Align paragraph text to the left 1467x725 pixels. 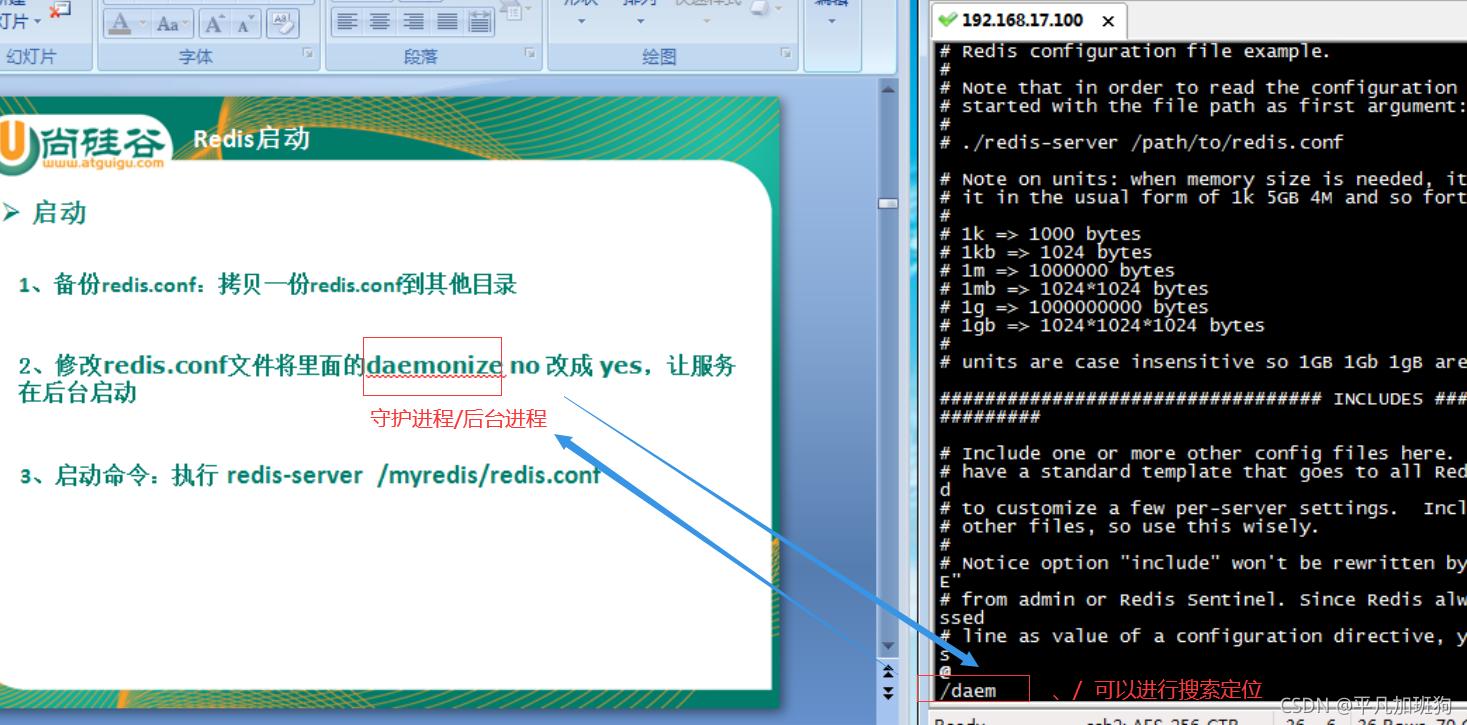[346, 20]
